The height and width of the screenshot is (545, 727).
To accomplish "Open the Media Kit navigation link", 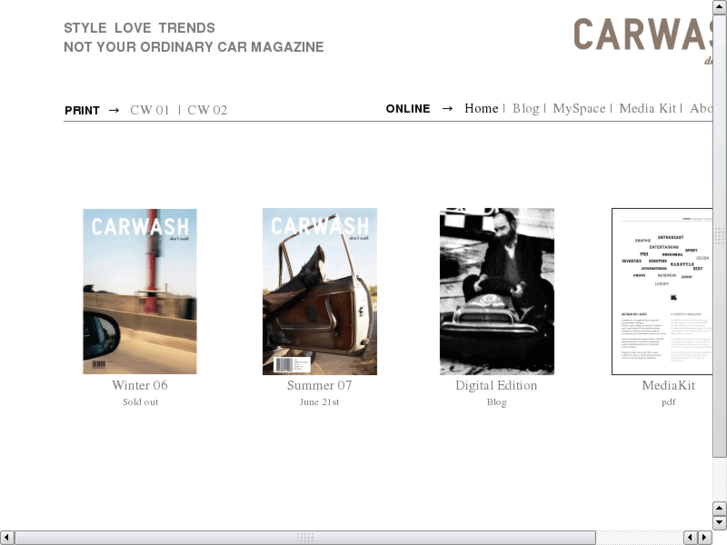I will (648, 109).
